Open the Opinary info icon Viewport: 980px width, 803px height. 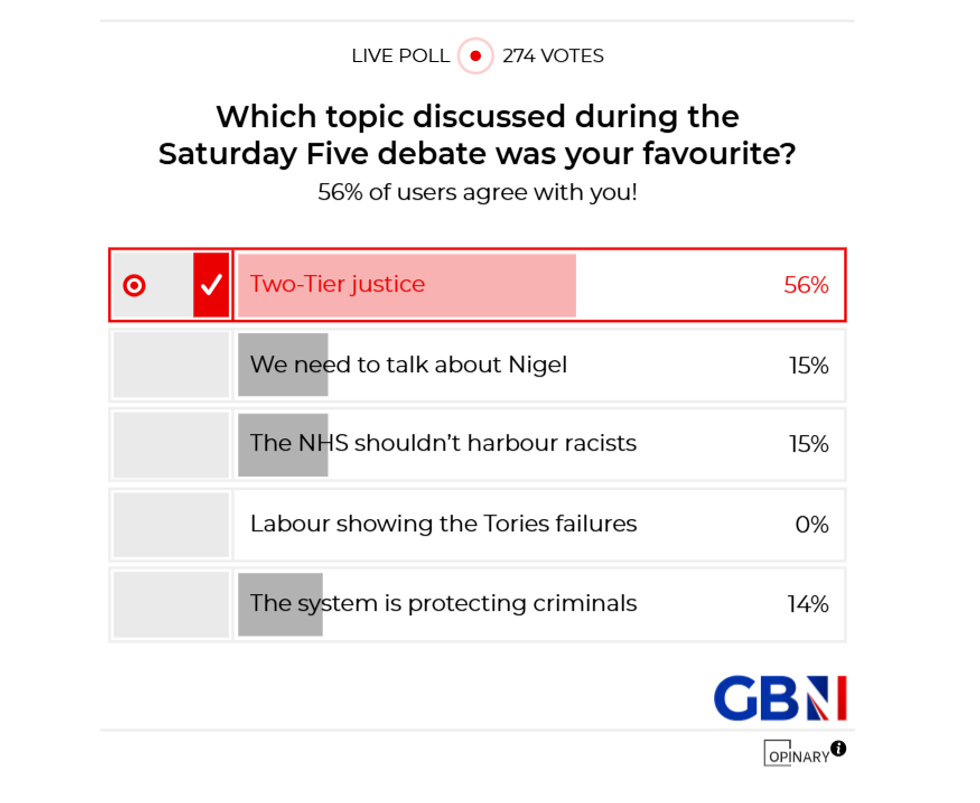coord(838,748)
